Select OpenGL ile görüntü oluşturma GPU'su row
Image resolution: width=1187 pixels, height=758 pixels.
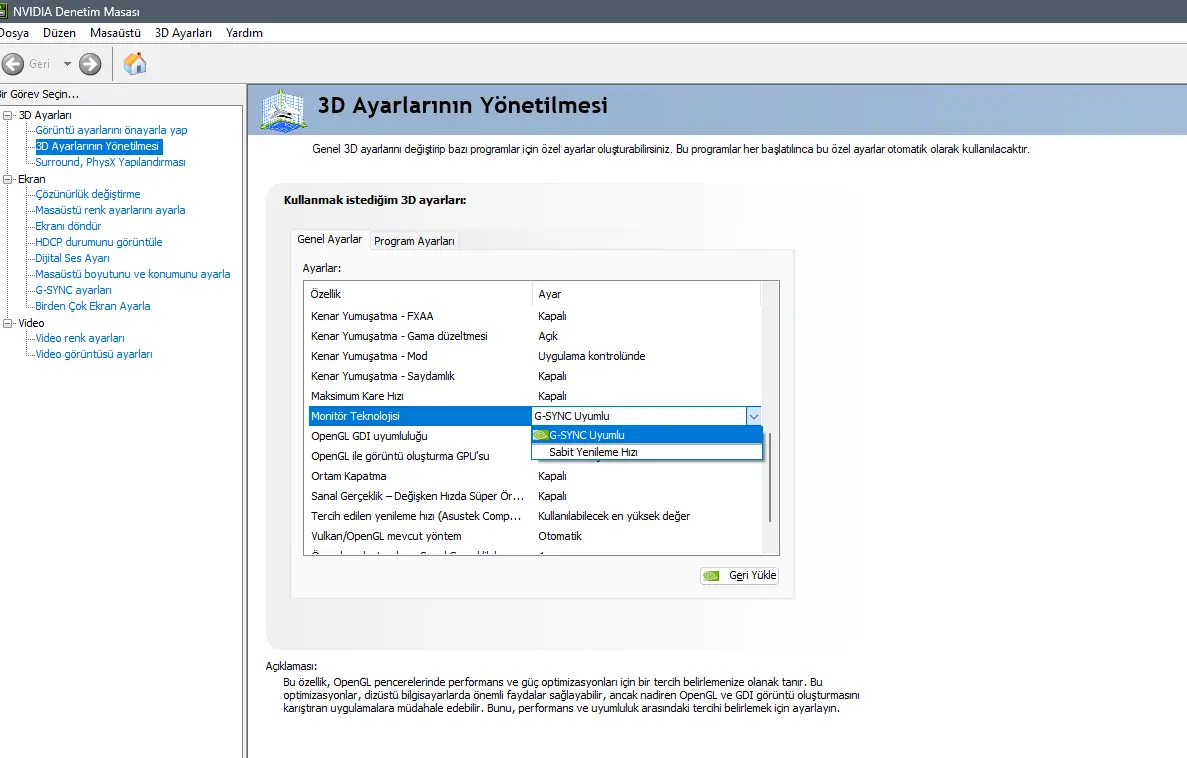420,456
